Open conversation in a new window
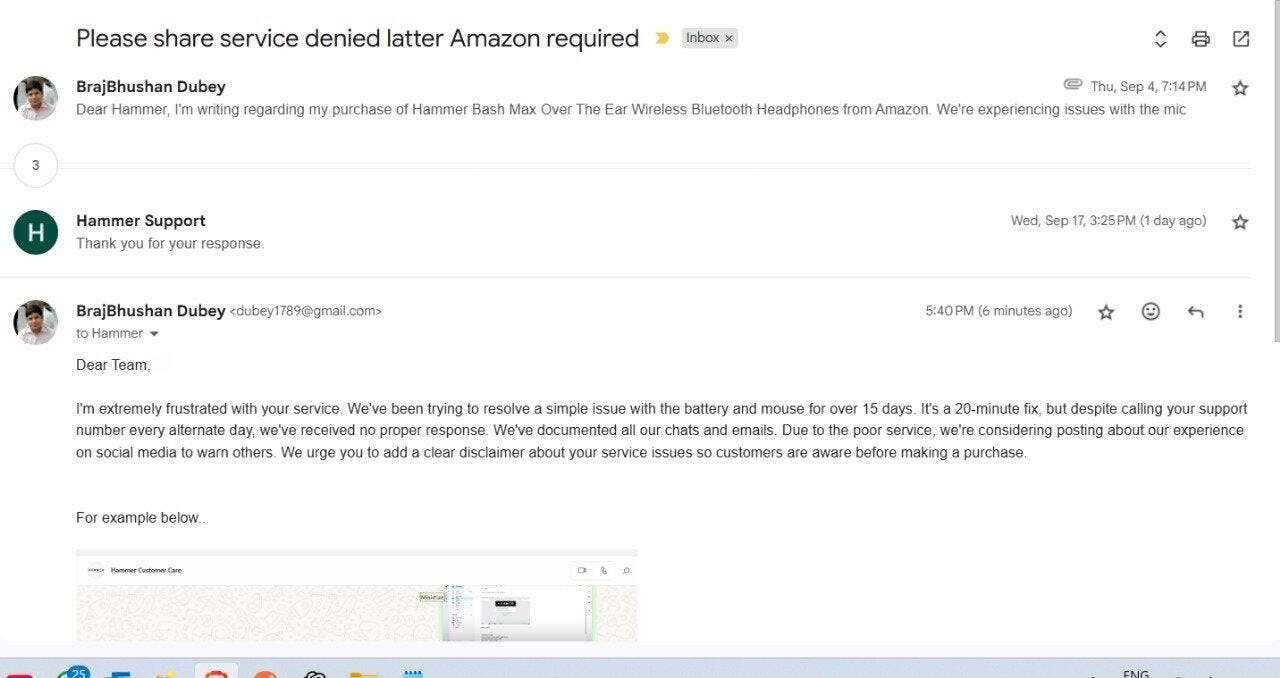The width and height of the screenshot is (1280, 678). point(1241,39)
